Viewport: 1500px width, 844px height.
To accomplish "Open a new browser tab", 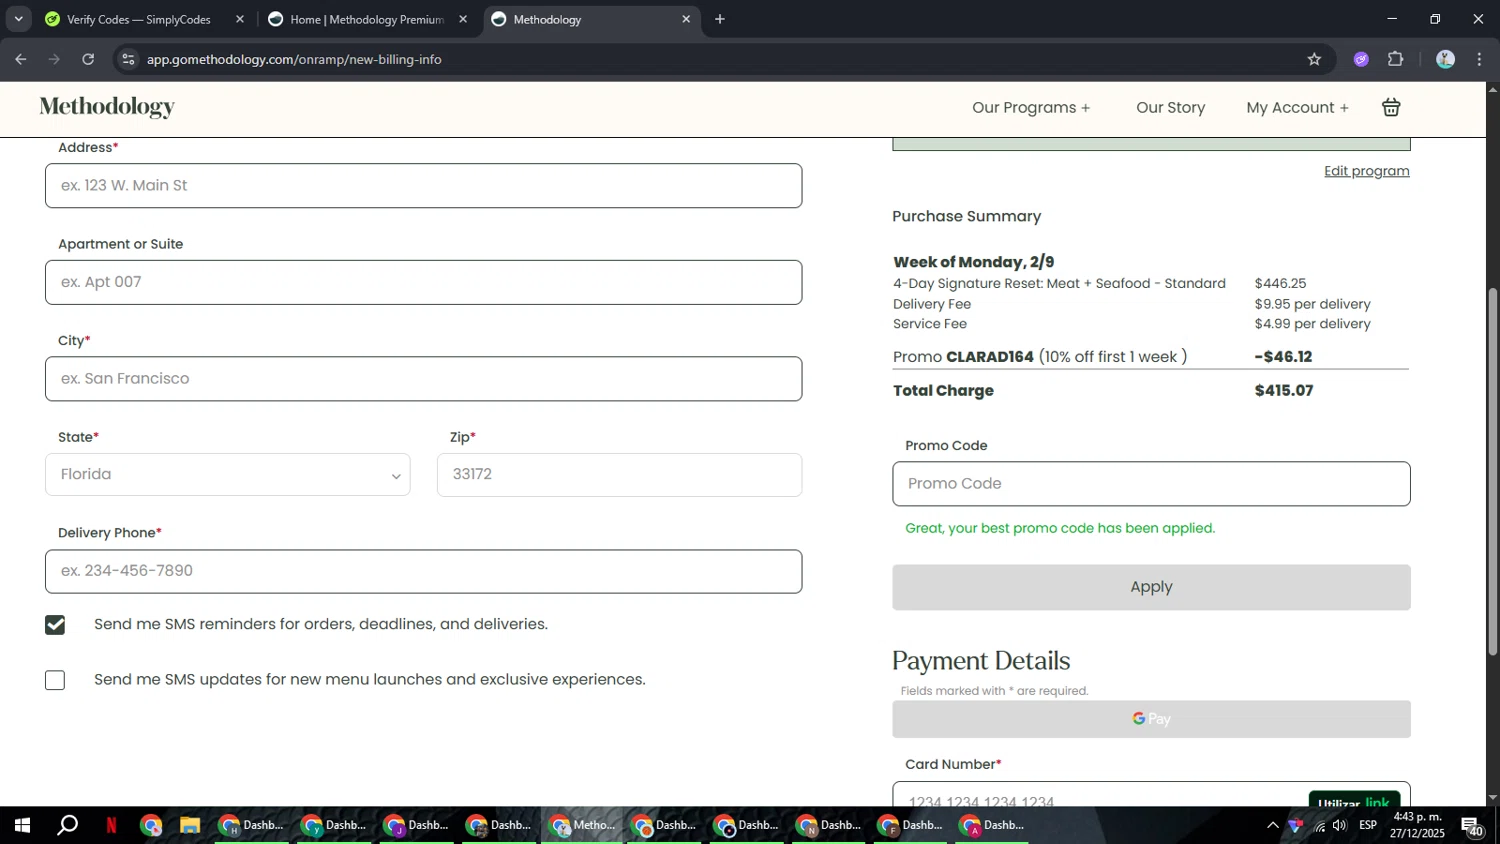I will pyautogui.click(x=720, y=19).
